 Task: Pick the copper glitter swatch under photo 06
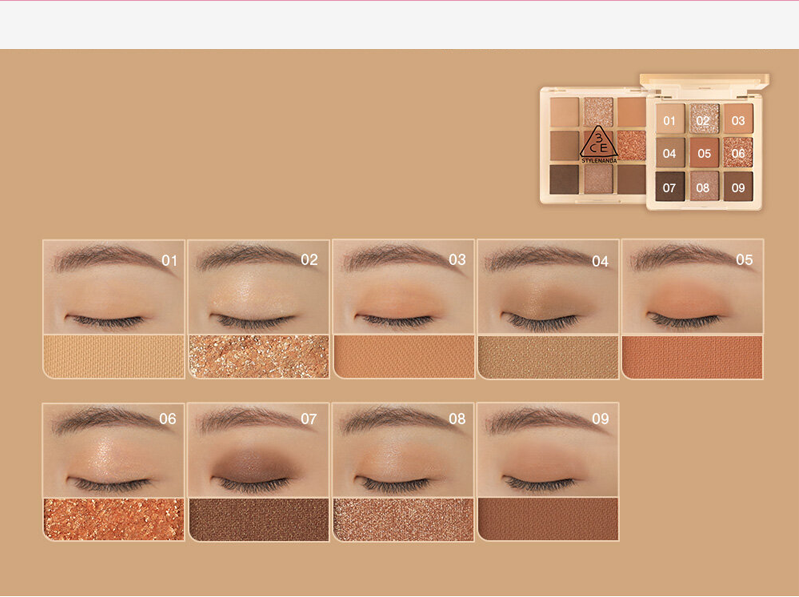(114, 519)
